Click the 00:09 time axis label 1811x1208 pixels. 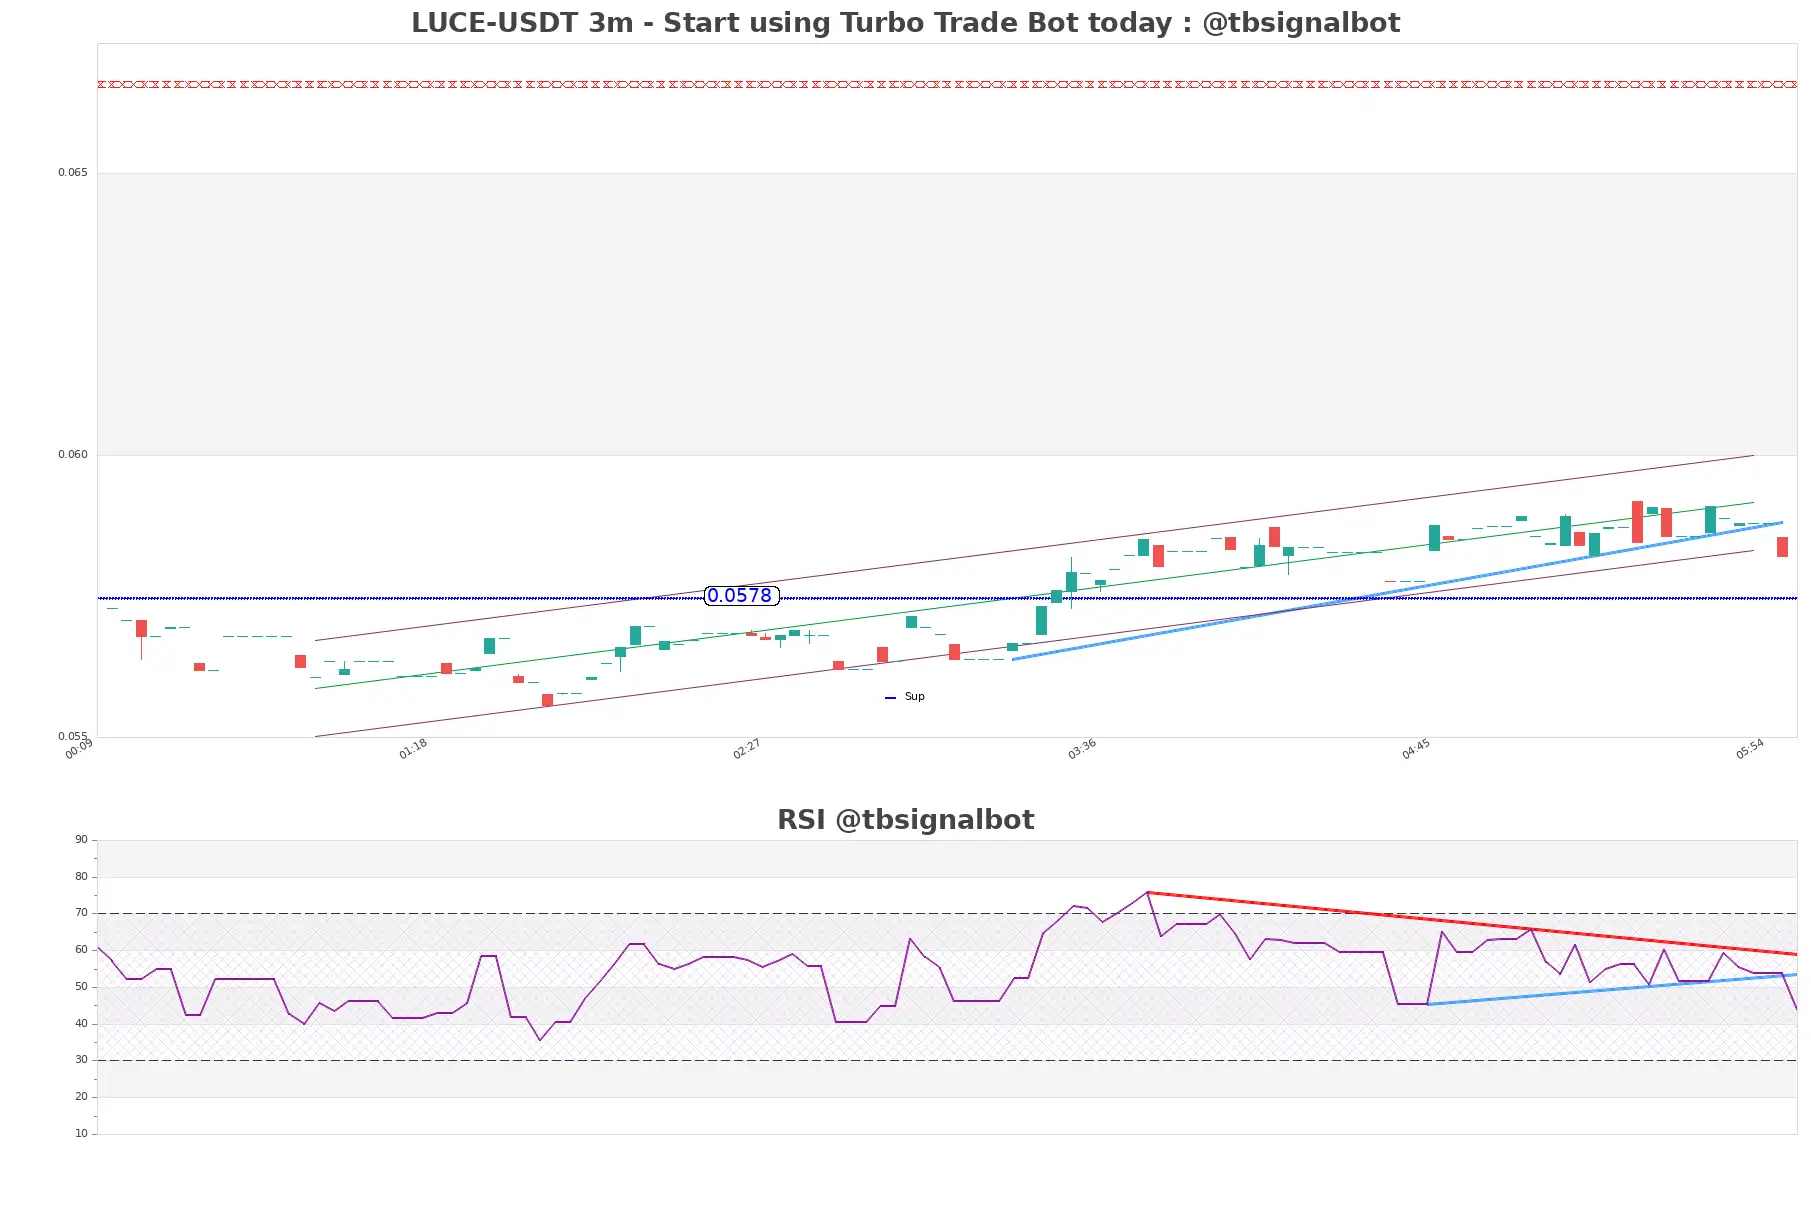tap(79, 749)
